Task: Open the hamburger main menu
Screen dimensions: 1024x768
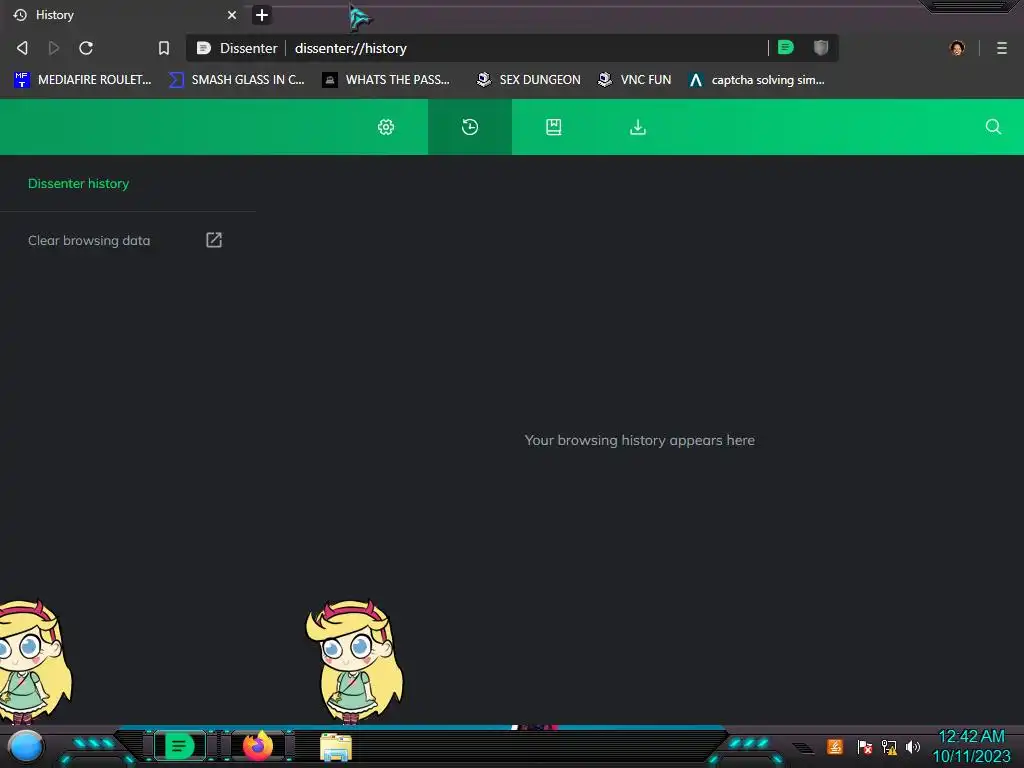Action: point(1002,48)
